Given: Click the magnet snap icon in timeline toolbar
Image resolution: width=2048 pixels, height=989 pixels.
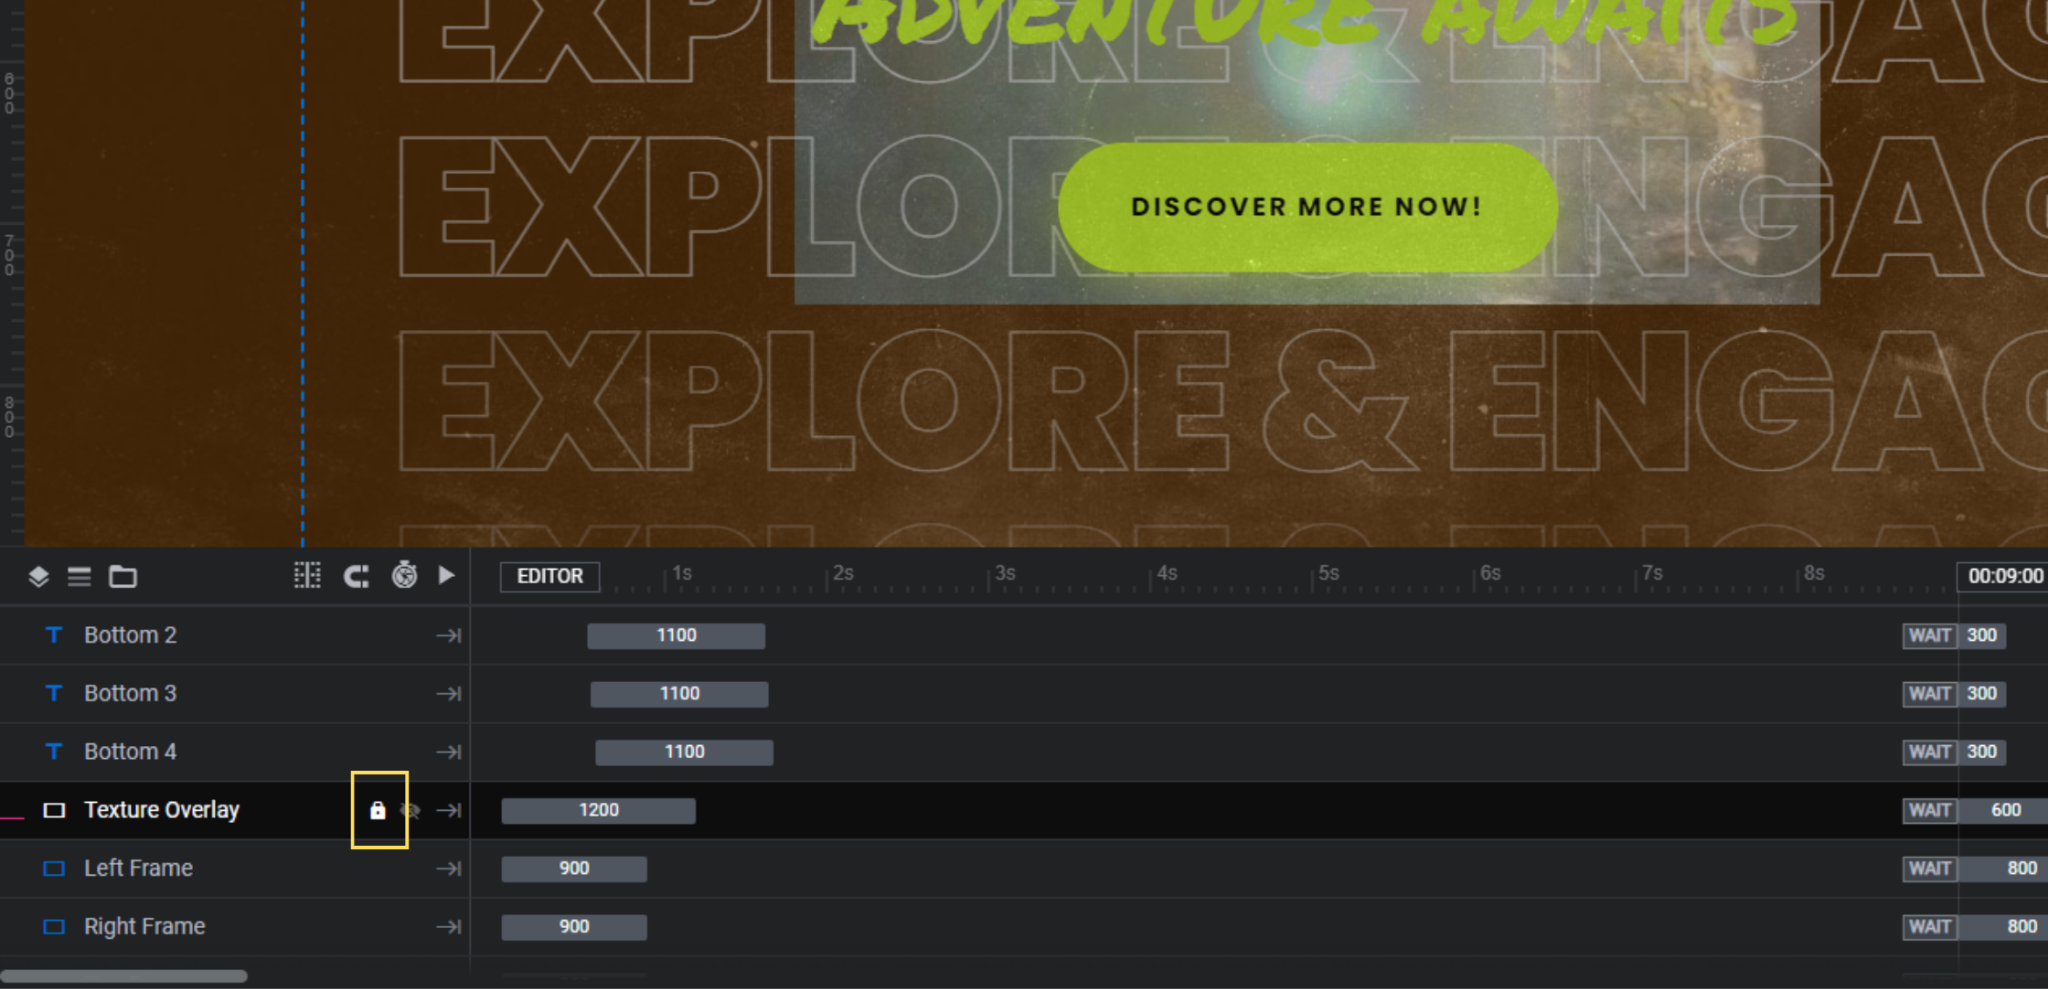Looking at the screenshot, I should point(356,576).
